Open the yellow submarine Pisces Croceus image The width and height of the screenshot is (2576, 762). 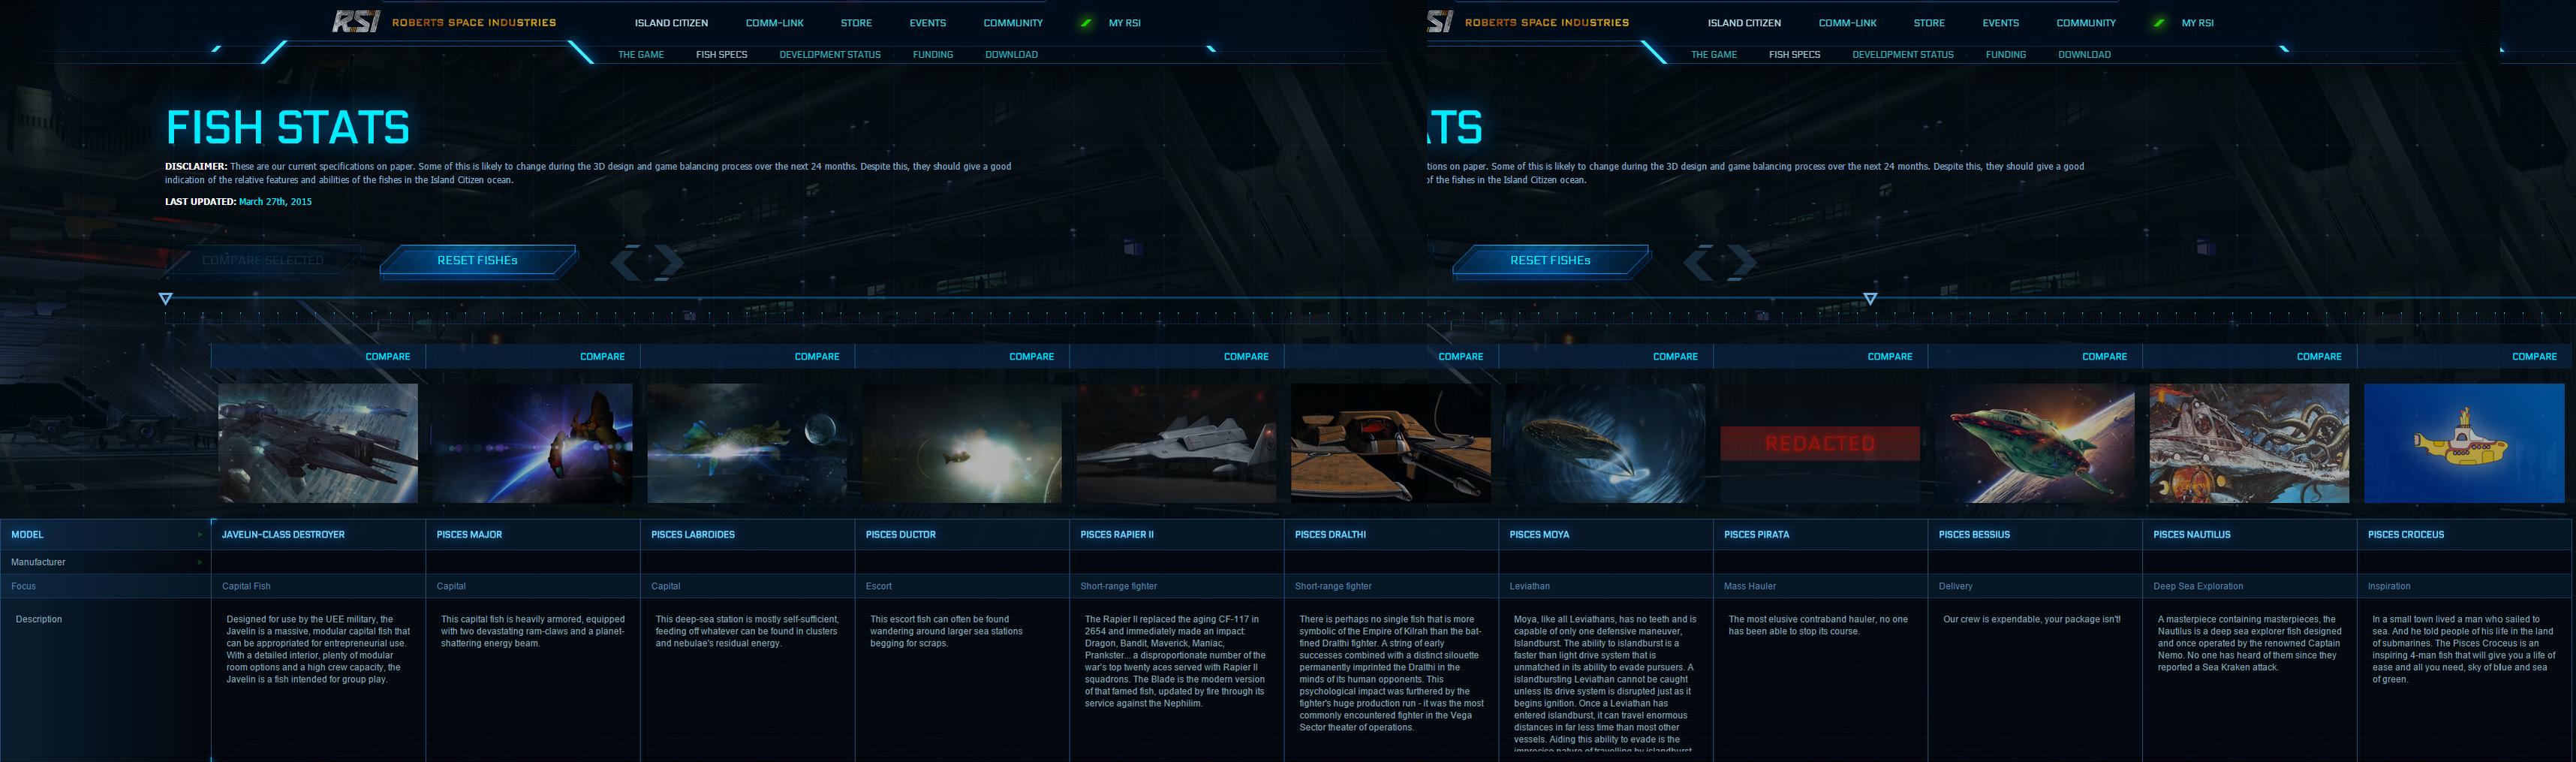point(2464,443)
